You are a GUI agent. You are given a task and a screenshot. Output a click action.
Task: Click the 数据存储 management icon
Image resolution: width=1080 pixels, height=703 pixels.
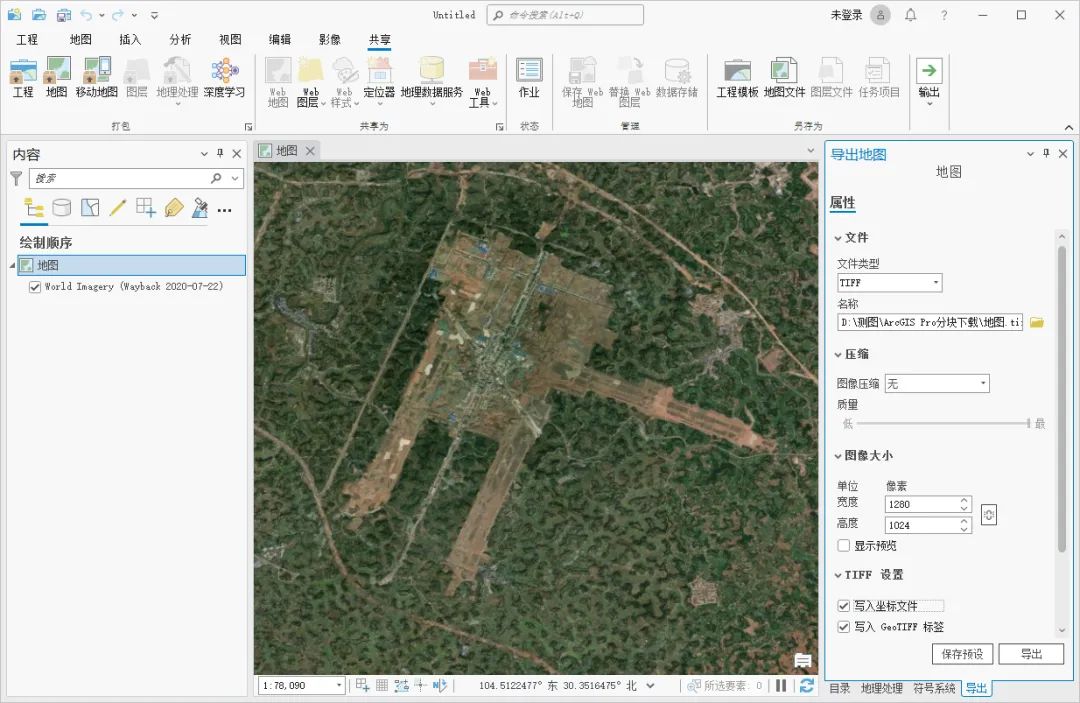[x=679, y=80]
